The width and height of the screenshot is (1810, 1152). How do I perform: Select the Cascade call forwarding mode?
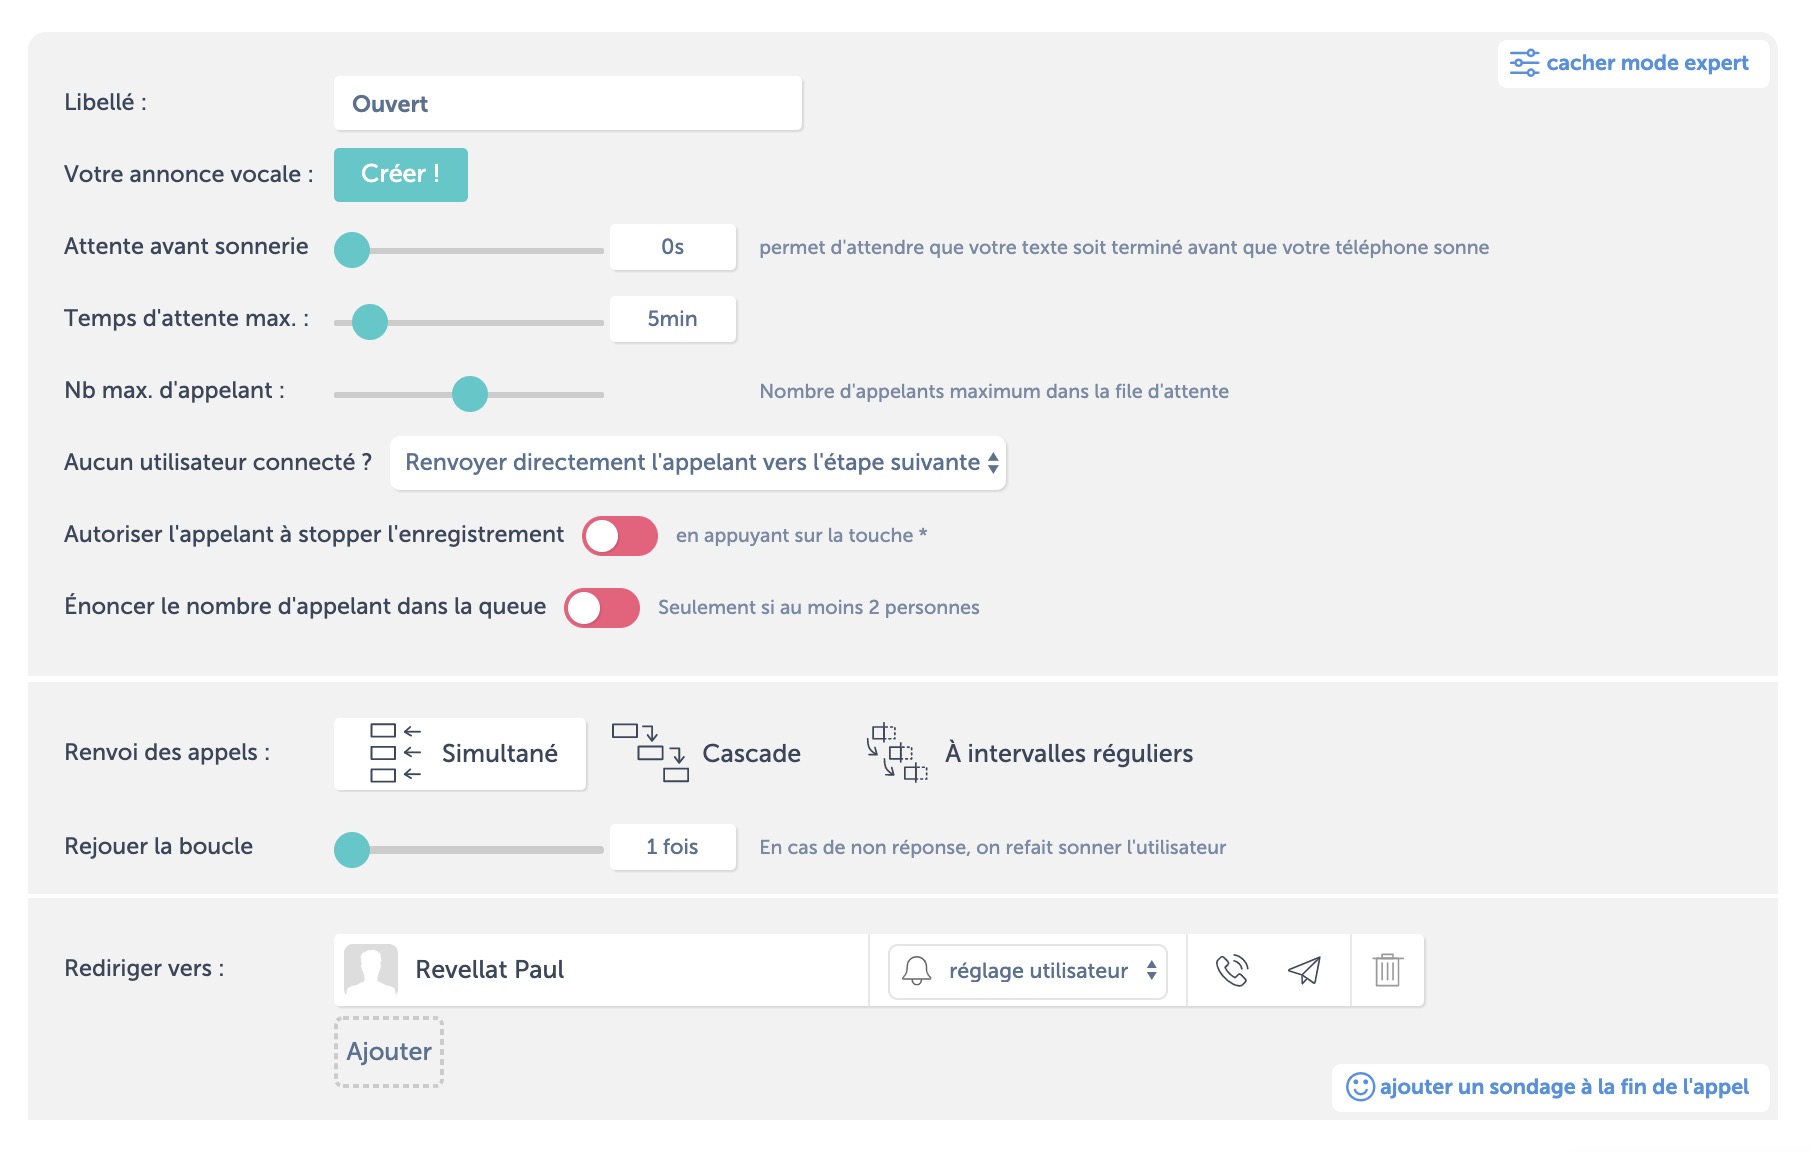pos(706,753)
